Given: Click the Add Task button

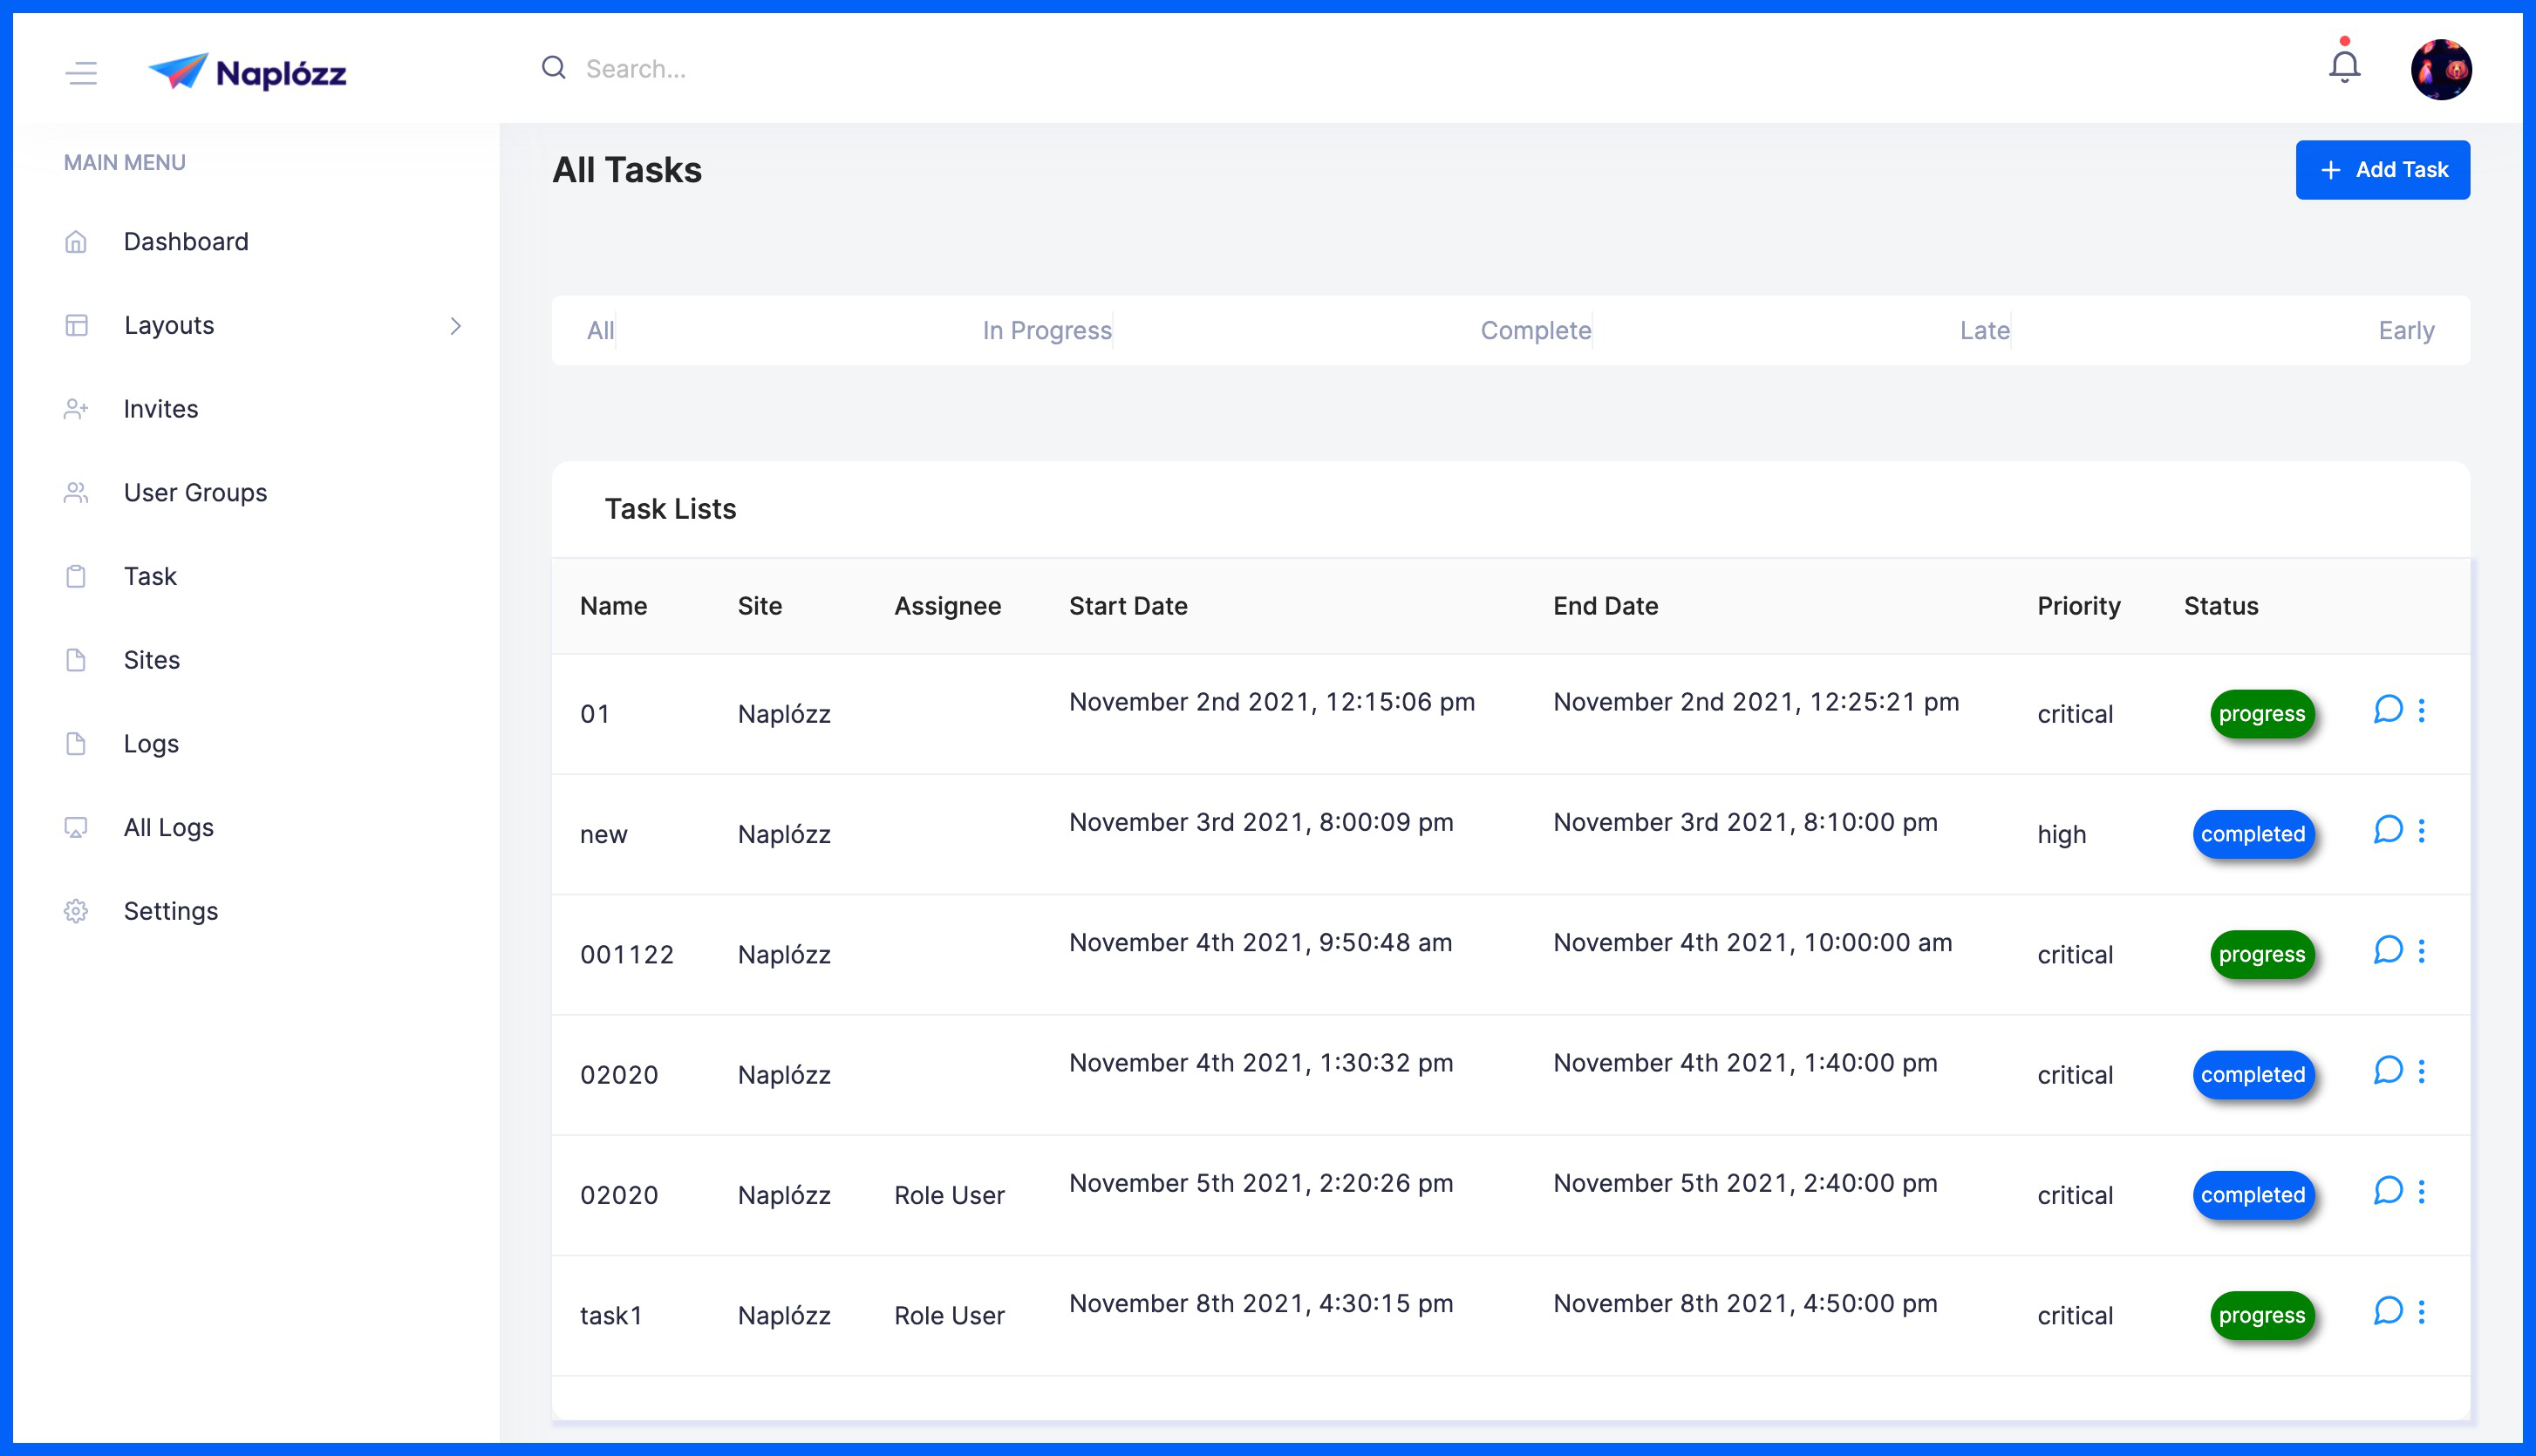Looking at the screenshot, I should click(2382, 170).
